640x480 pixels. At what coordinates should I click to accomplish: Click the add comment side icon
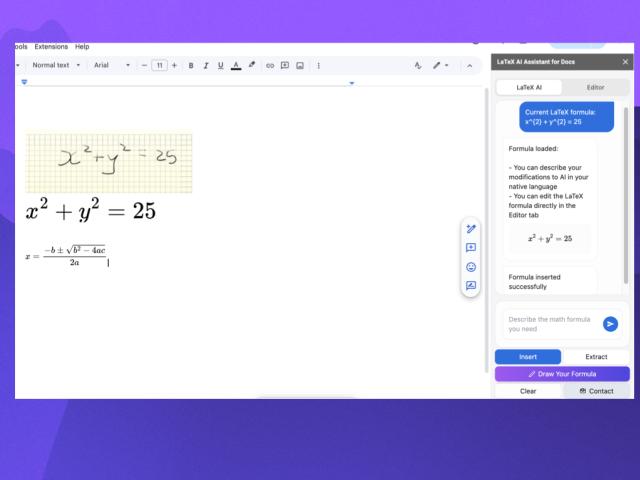click(471, 248)
